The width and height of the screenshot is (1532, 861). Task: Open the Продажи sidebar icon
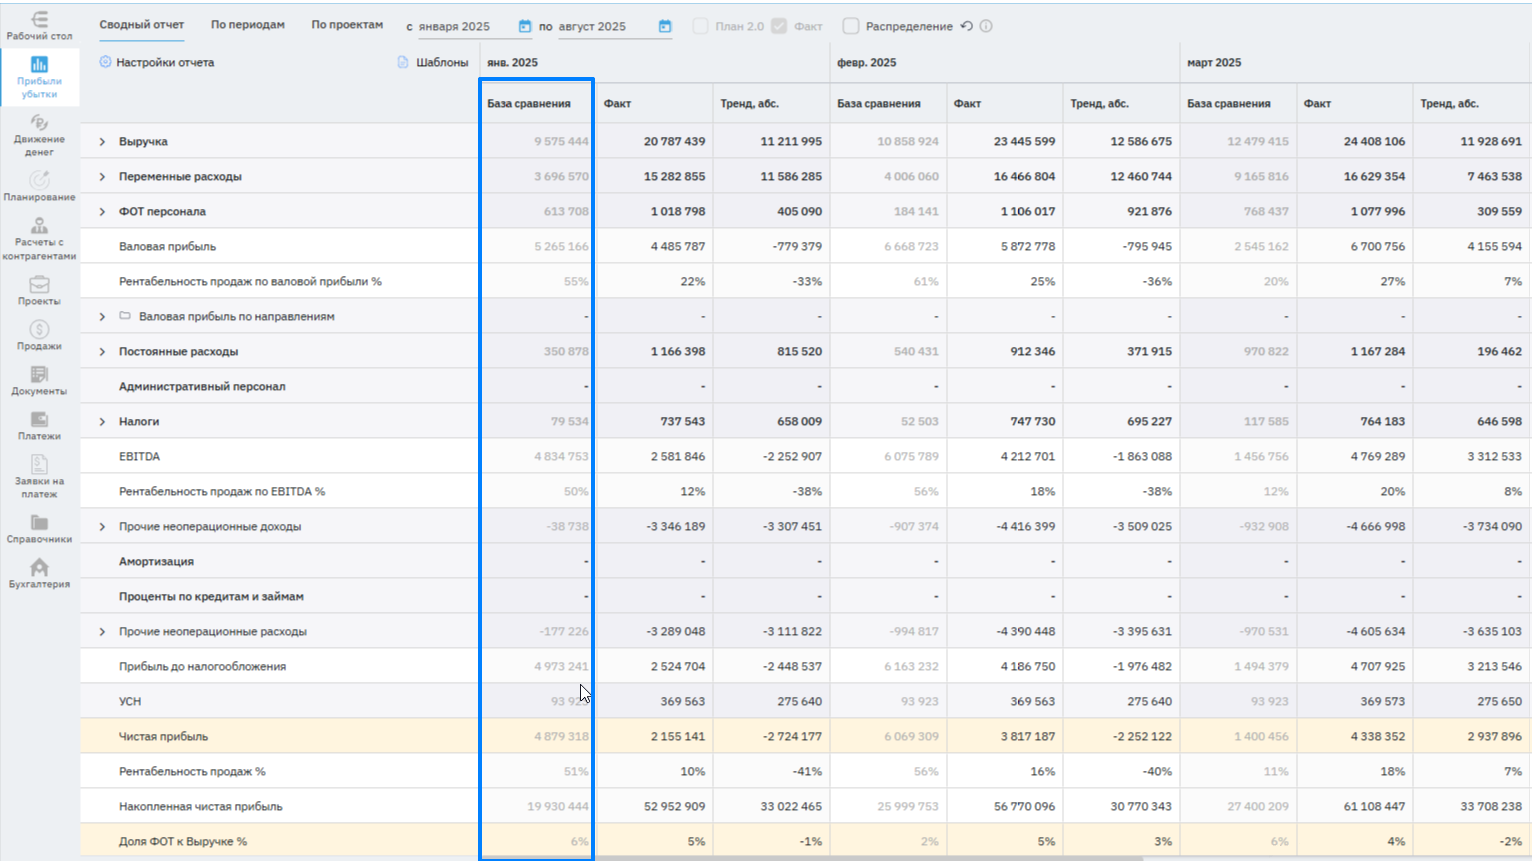39,330
